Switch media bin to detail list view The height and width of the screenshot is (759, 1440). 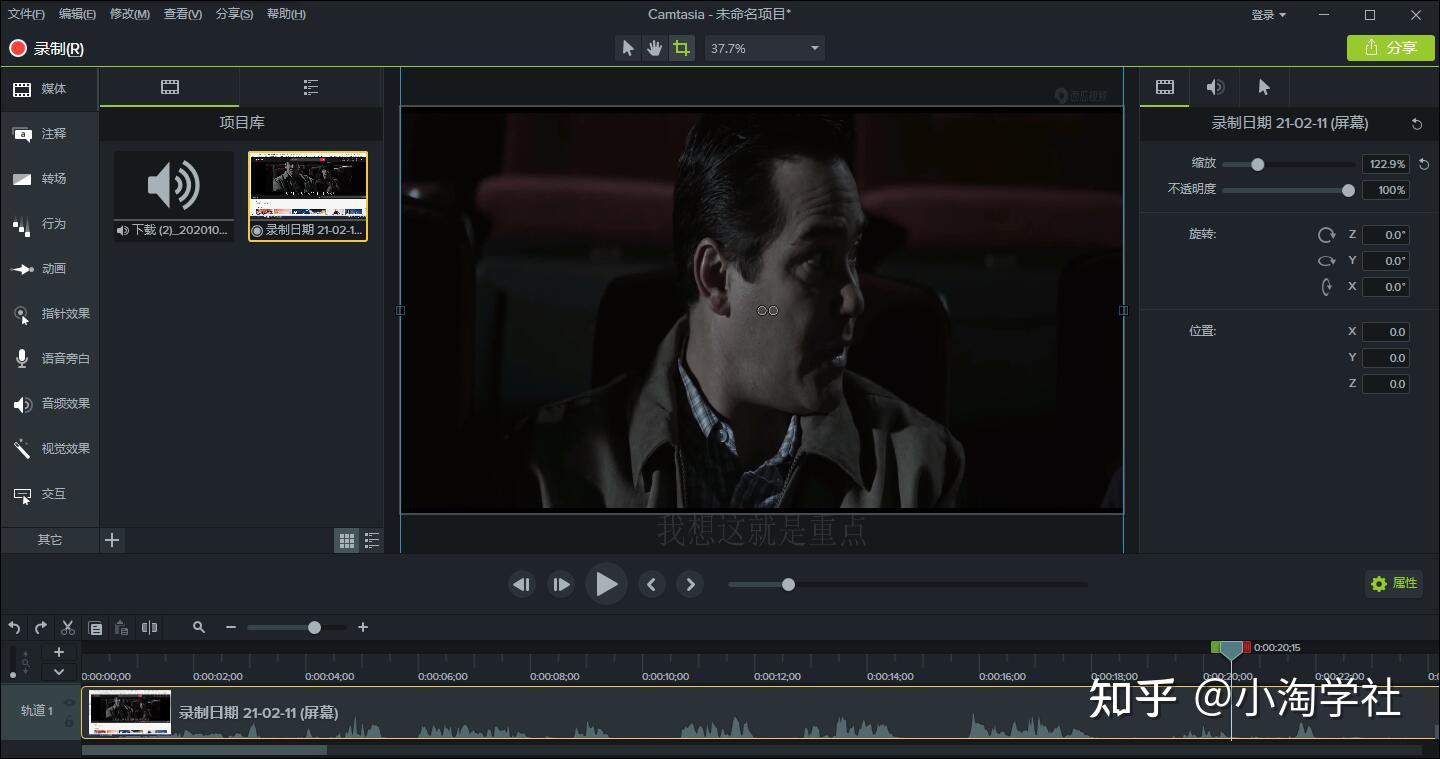coord(372,541)
